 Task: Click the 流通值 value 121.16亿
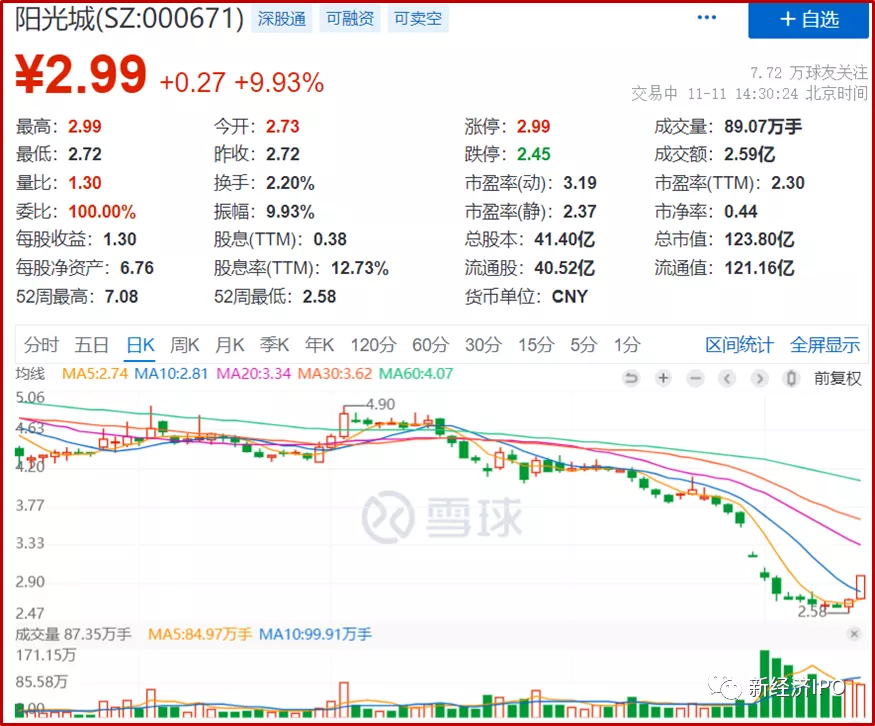click(759, 268)
